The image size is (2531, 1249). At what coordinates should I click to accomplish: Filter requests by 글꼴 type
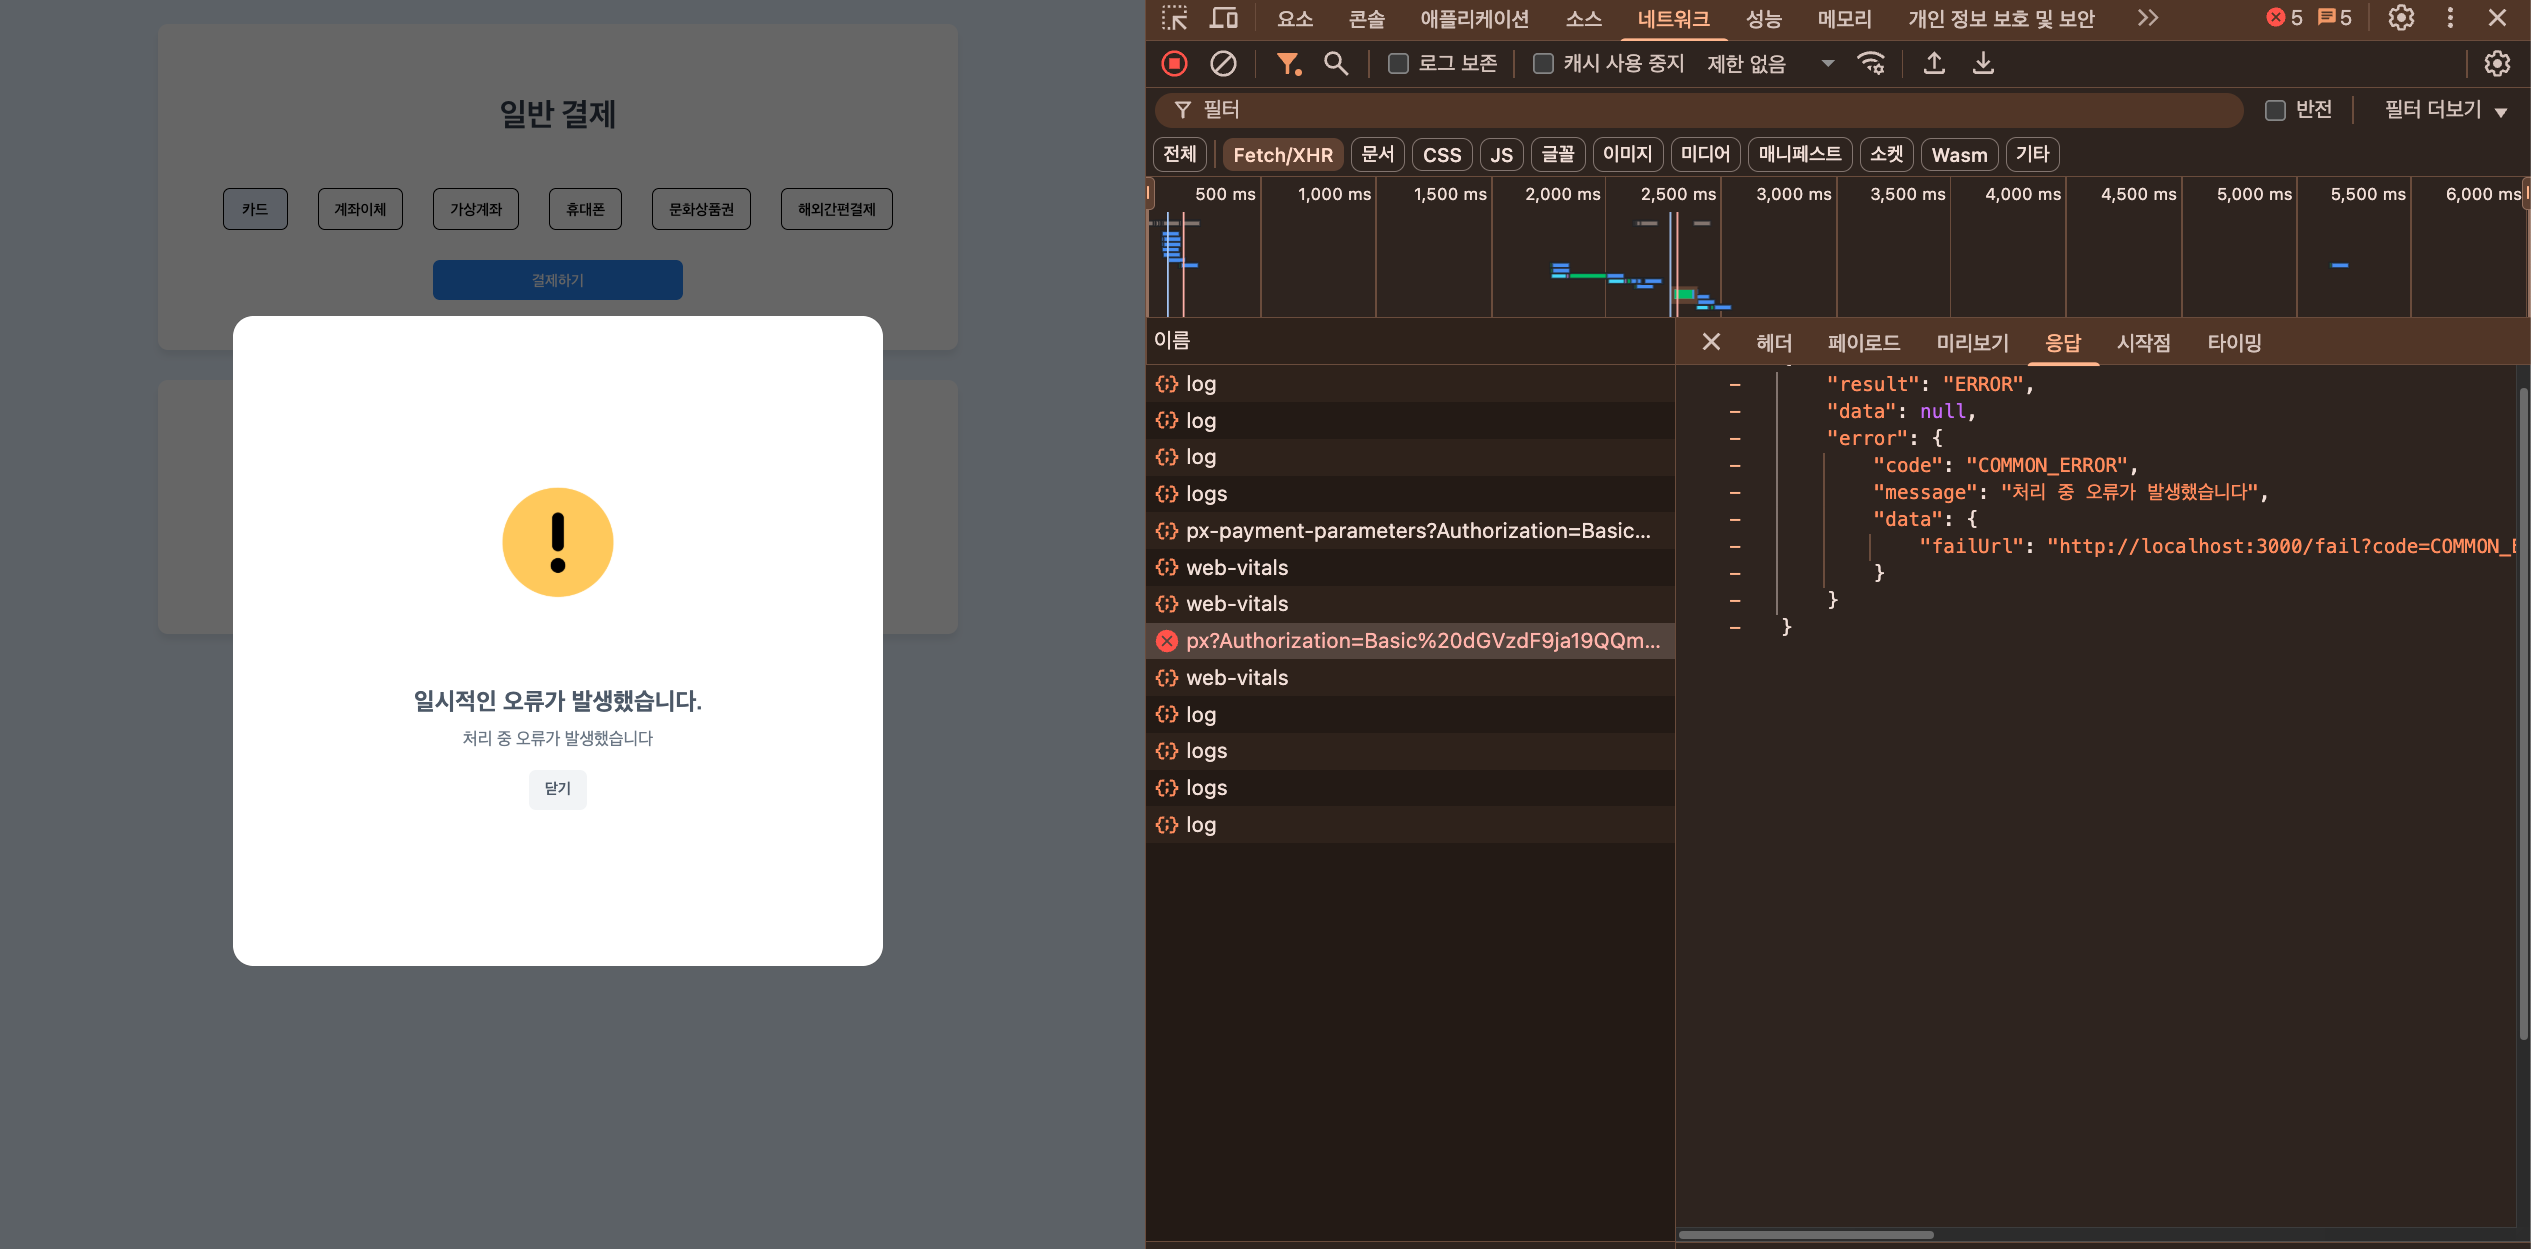click(x=1557, y=154)
